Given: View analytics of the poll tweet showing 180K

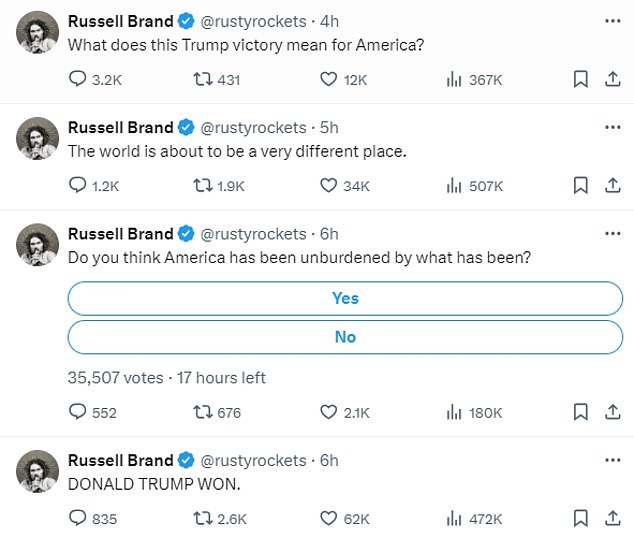Looking at the screenshot, I should [452, 412].
